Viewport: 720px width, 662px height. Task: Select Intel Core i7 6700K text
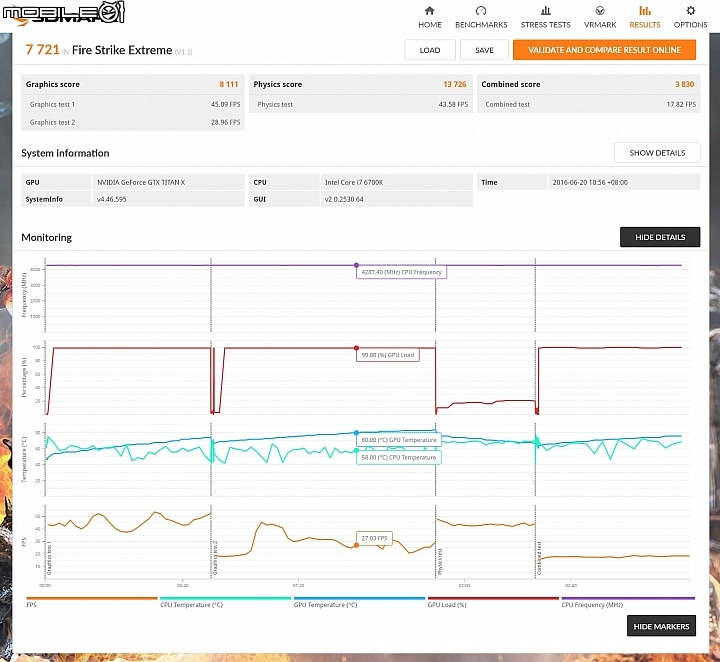(x=354, y=182)
